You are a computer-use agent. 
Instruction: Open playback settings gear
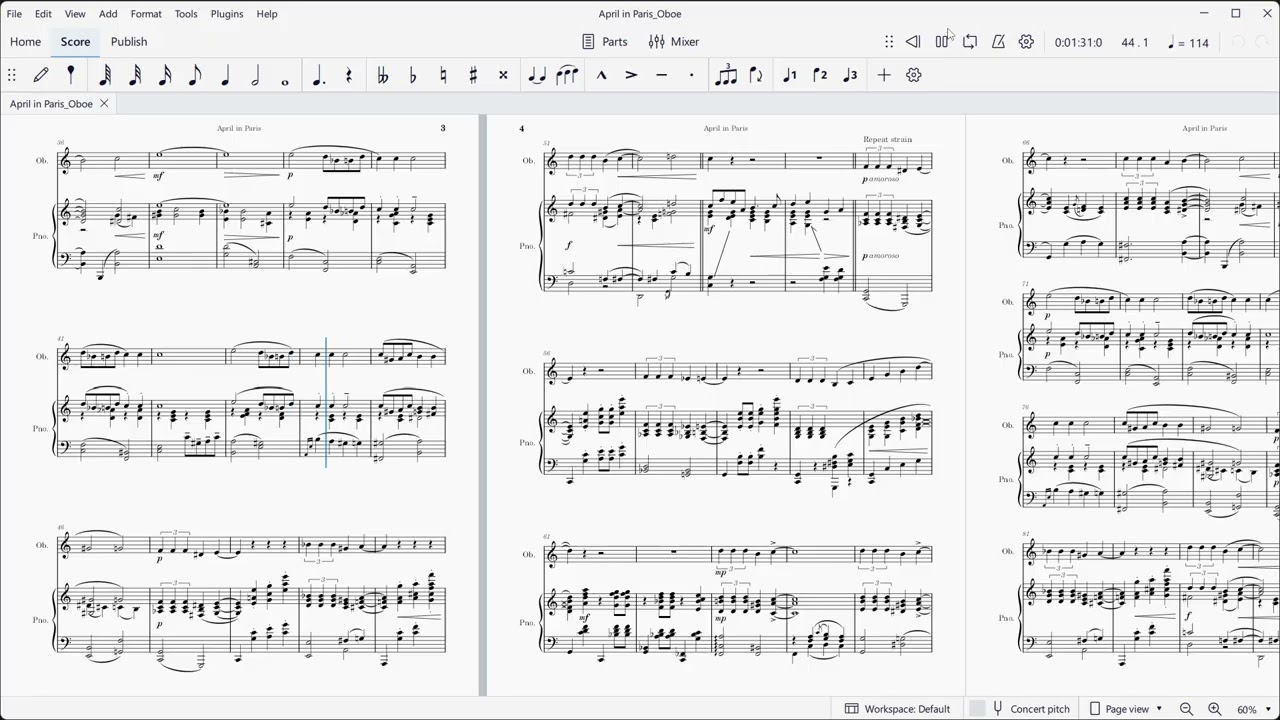click(1026, 42)
